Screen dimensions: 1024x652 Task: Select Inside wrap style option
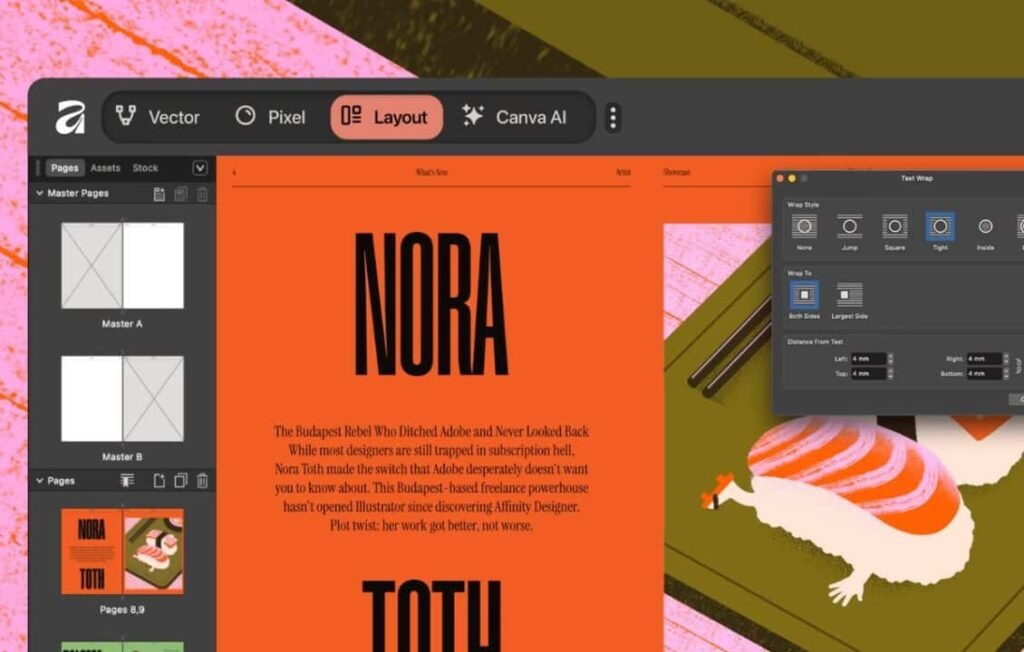click(x=985, y=227)
